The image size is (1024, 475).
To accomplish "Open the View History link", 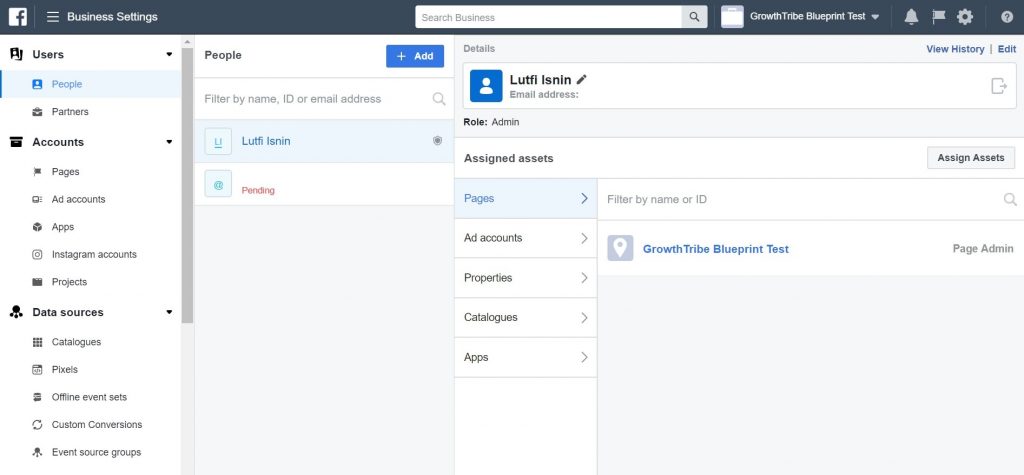I will [955, 49].
